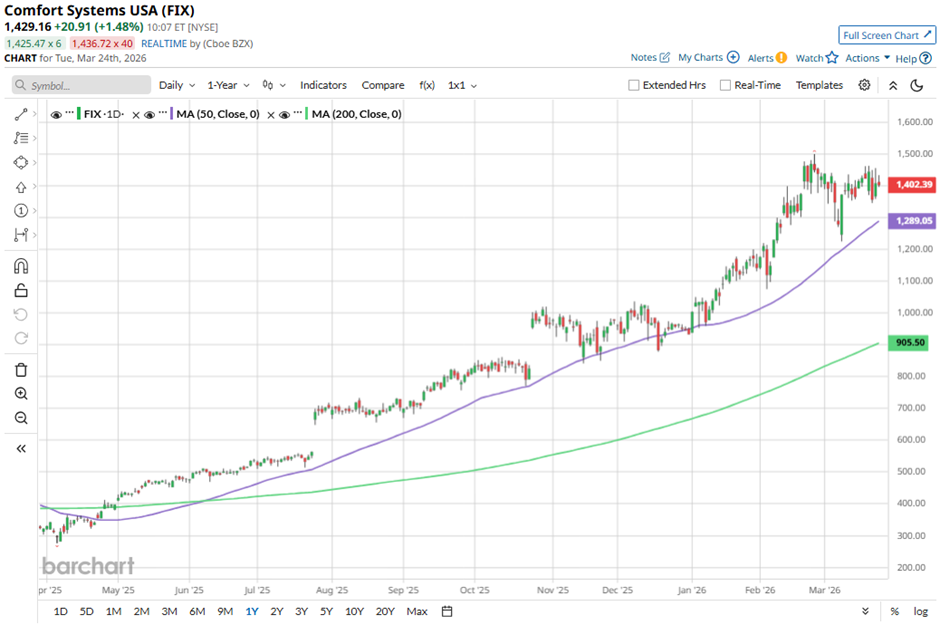This screenshot has height=625, width=940.
Task: Toggle the magnet snap mode
Action: tap(21, 265)
